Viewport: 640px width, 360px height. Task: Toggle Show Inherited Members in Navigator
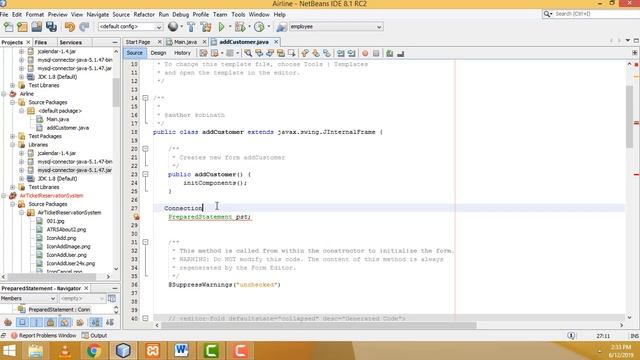[x=8, y=322]
